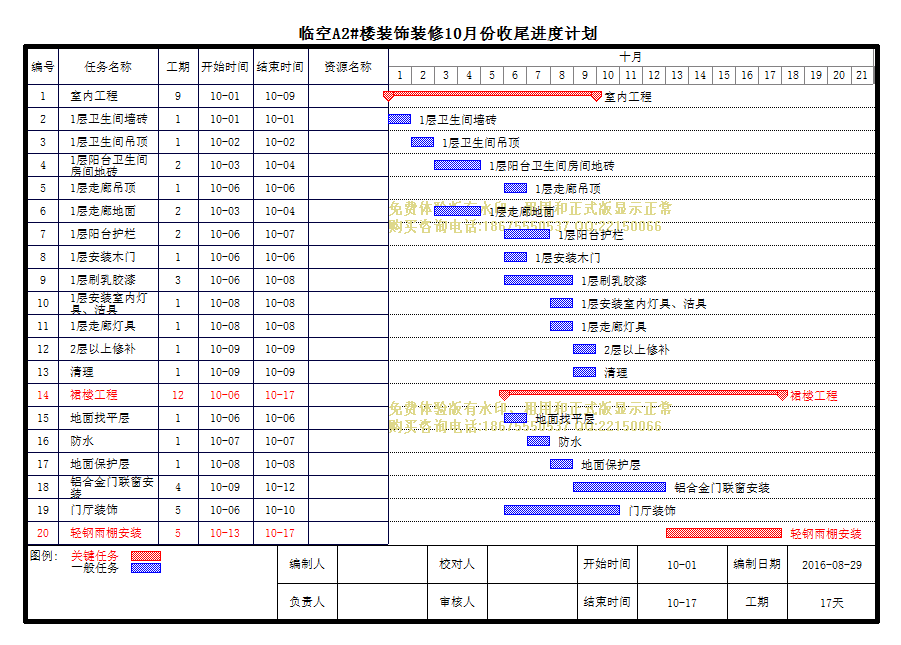The width and height of the screenshot is (901, 645).
Task: Click the 开始时间 column header in the task table
Action: [225, 67]
